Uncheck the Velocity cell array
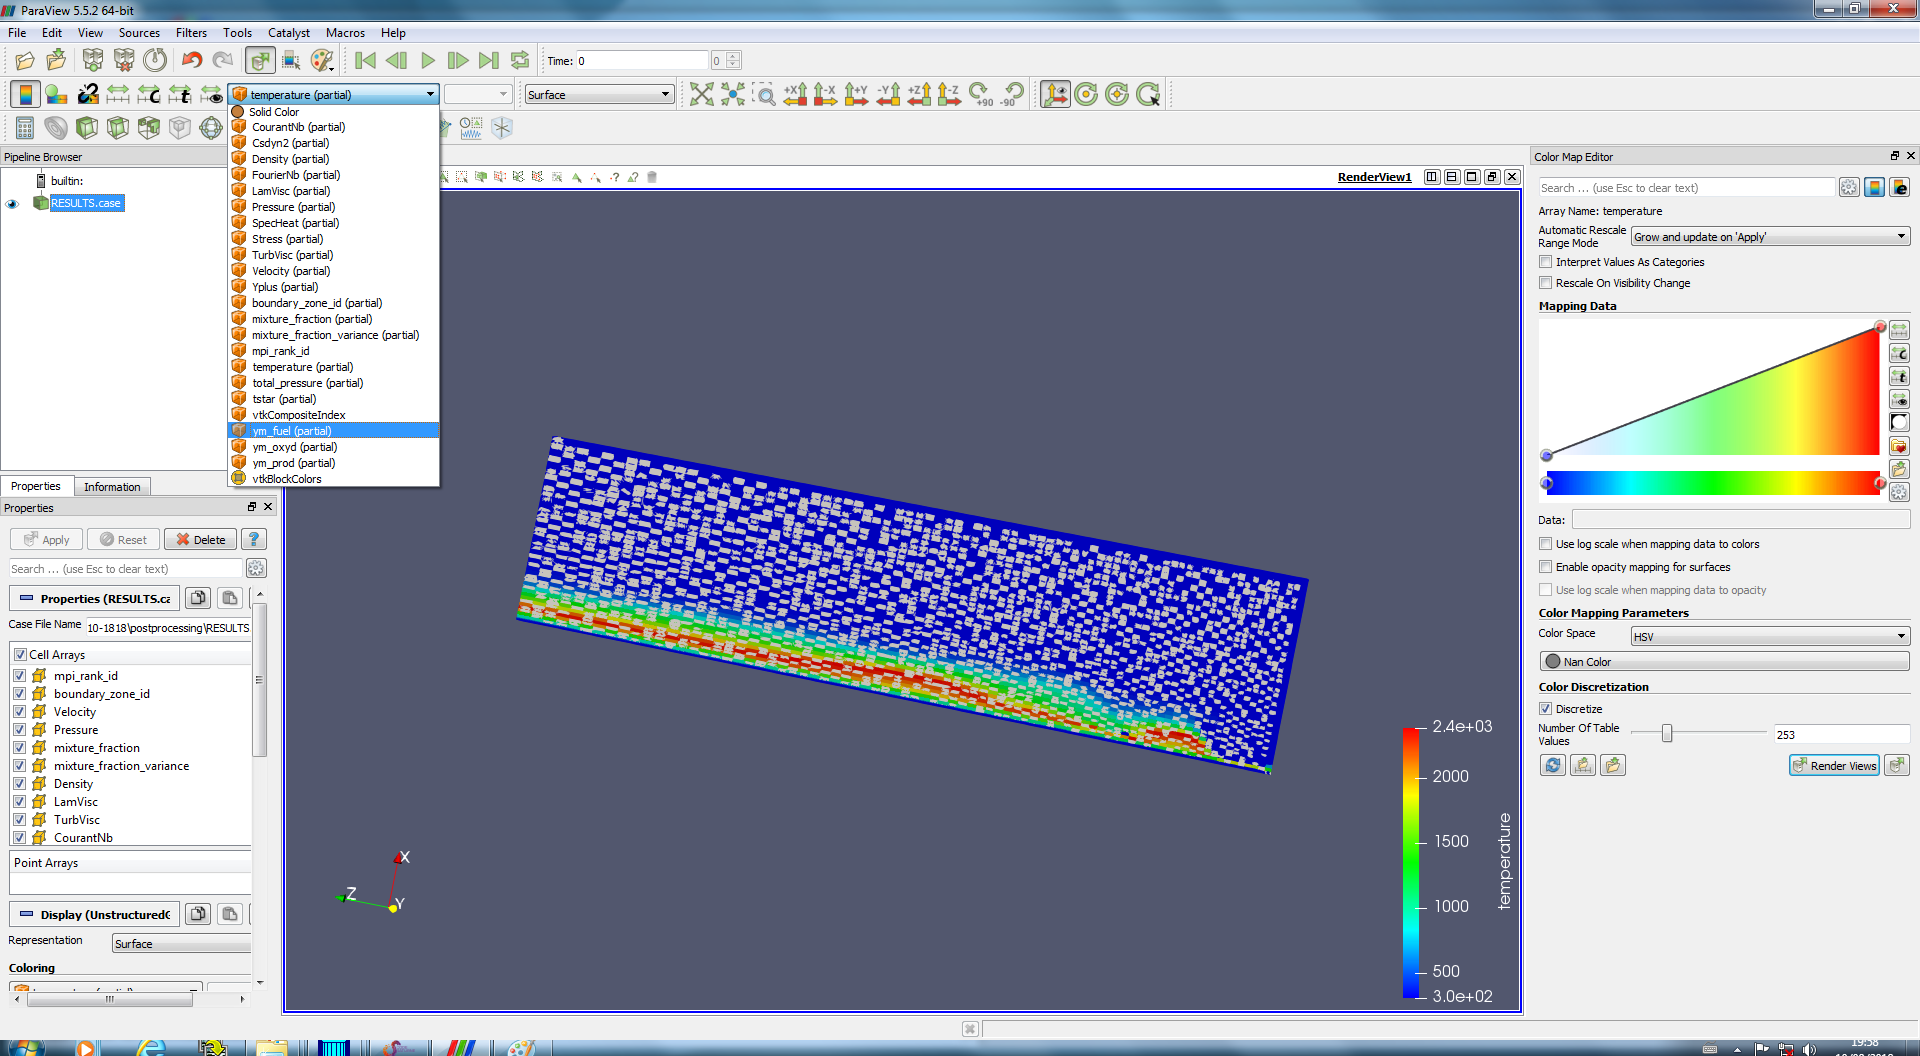 [20, 712]
